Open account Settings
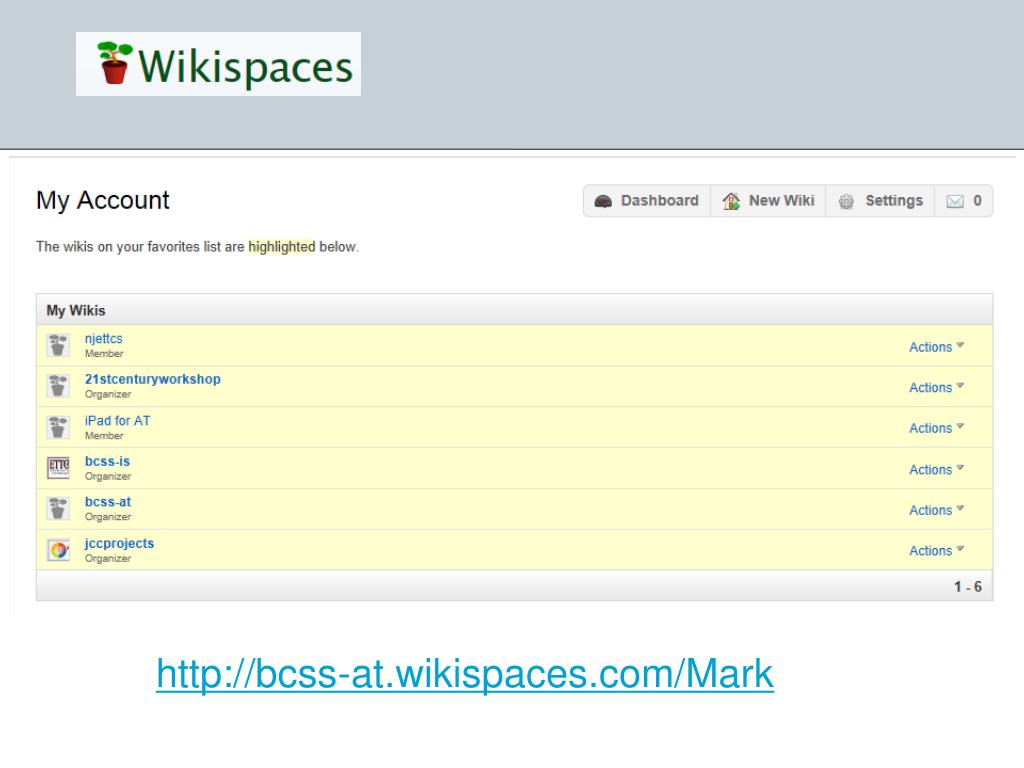Screen dimensions: 1024x768 click(880, 200)
